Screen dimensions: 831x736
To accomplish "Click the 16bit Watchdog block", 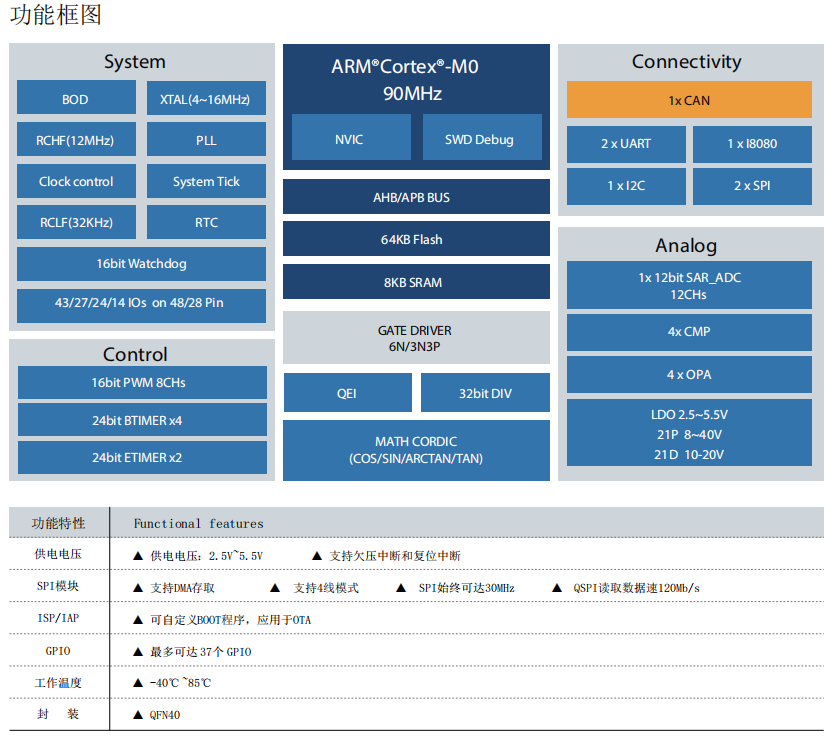I will pyautogui.click(x=142, y=264).
